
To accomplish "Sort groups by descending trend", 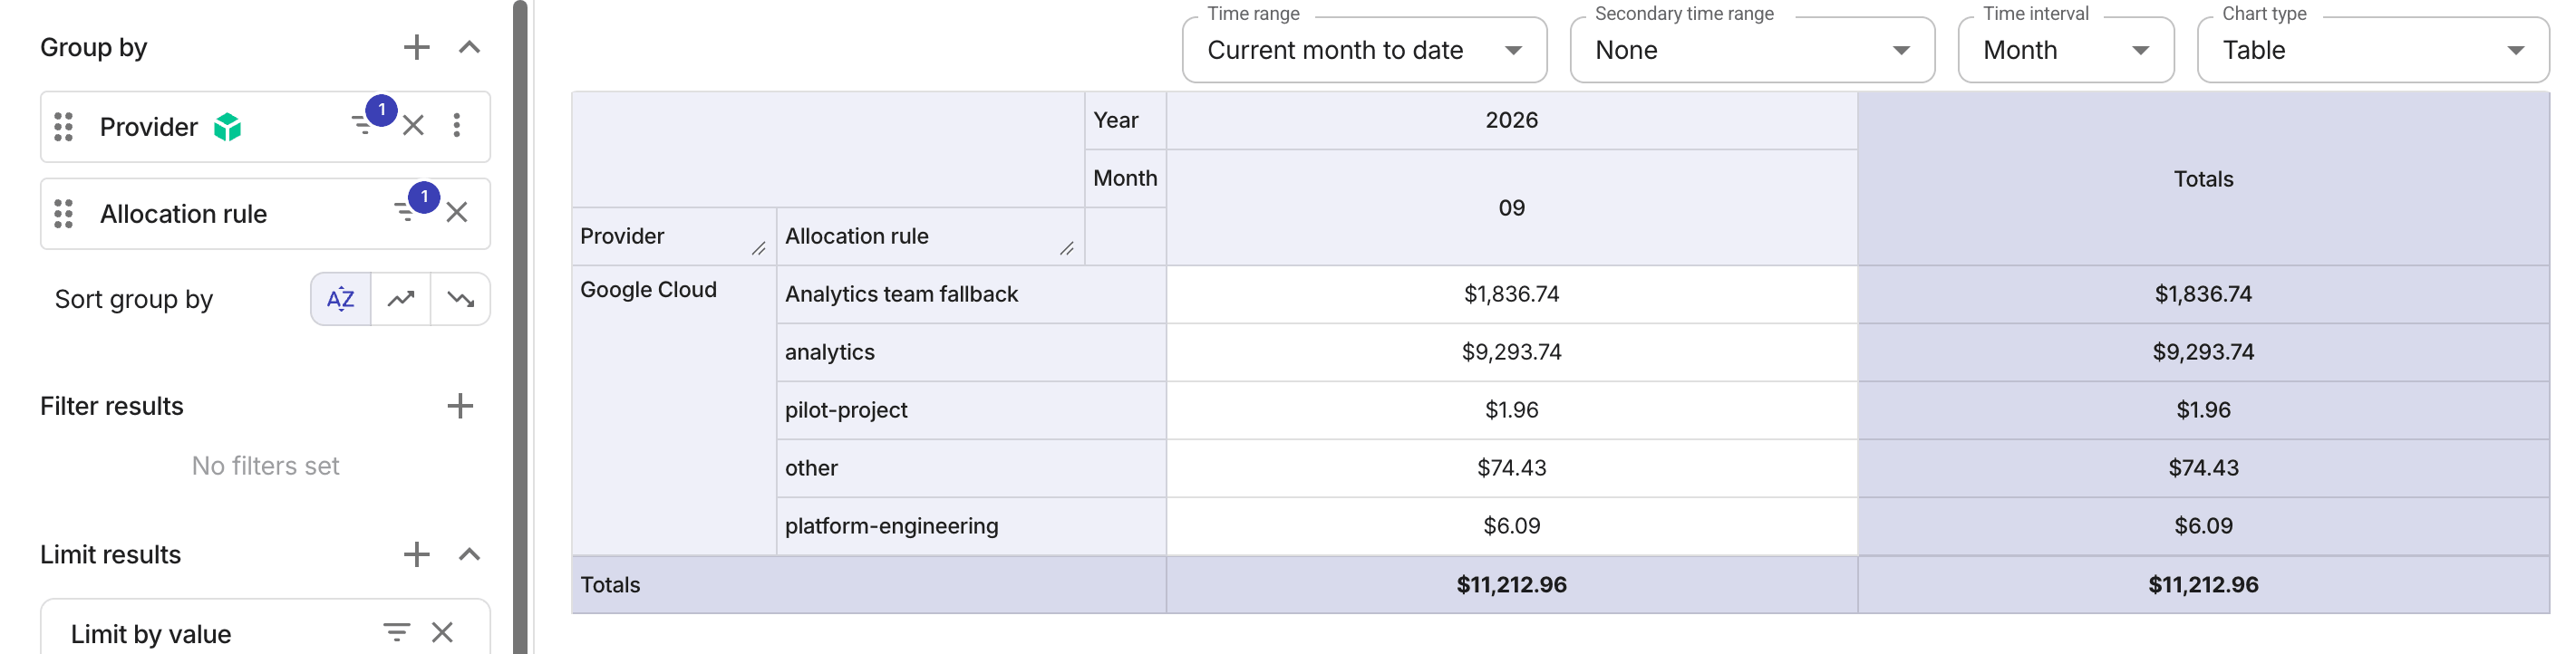I will click(461, 299).
